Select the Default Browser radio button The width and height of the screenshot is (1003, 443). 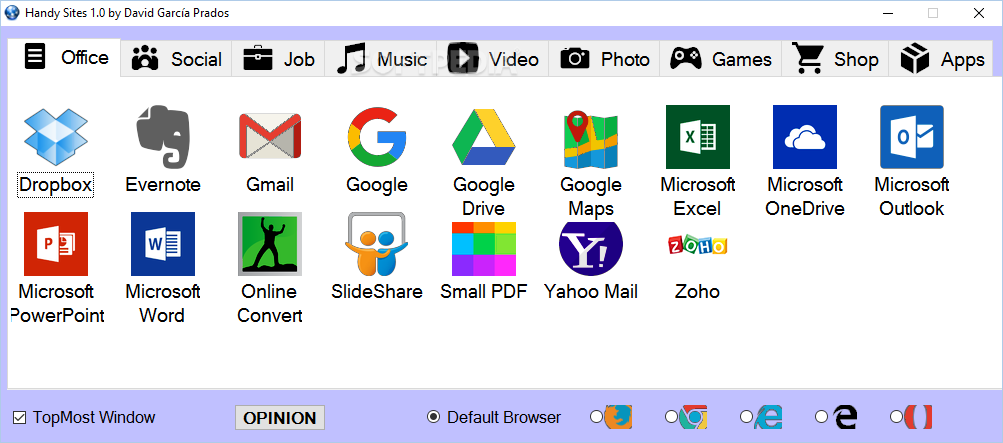433,417
